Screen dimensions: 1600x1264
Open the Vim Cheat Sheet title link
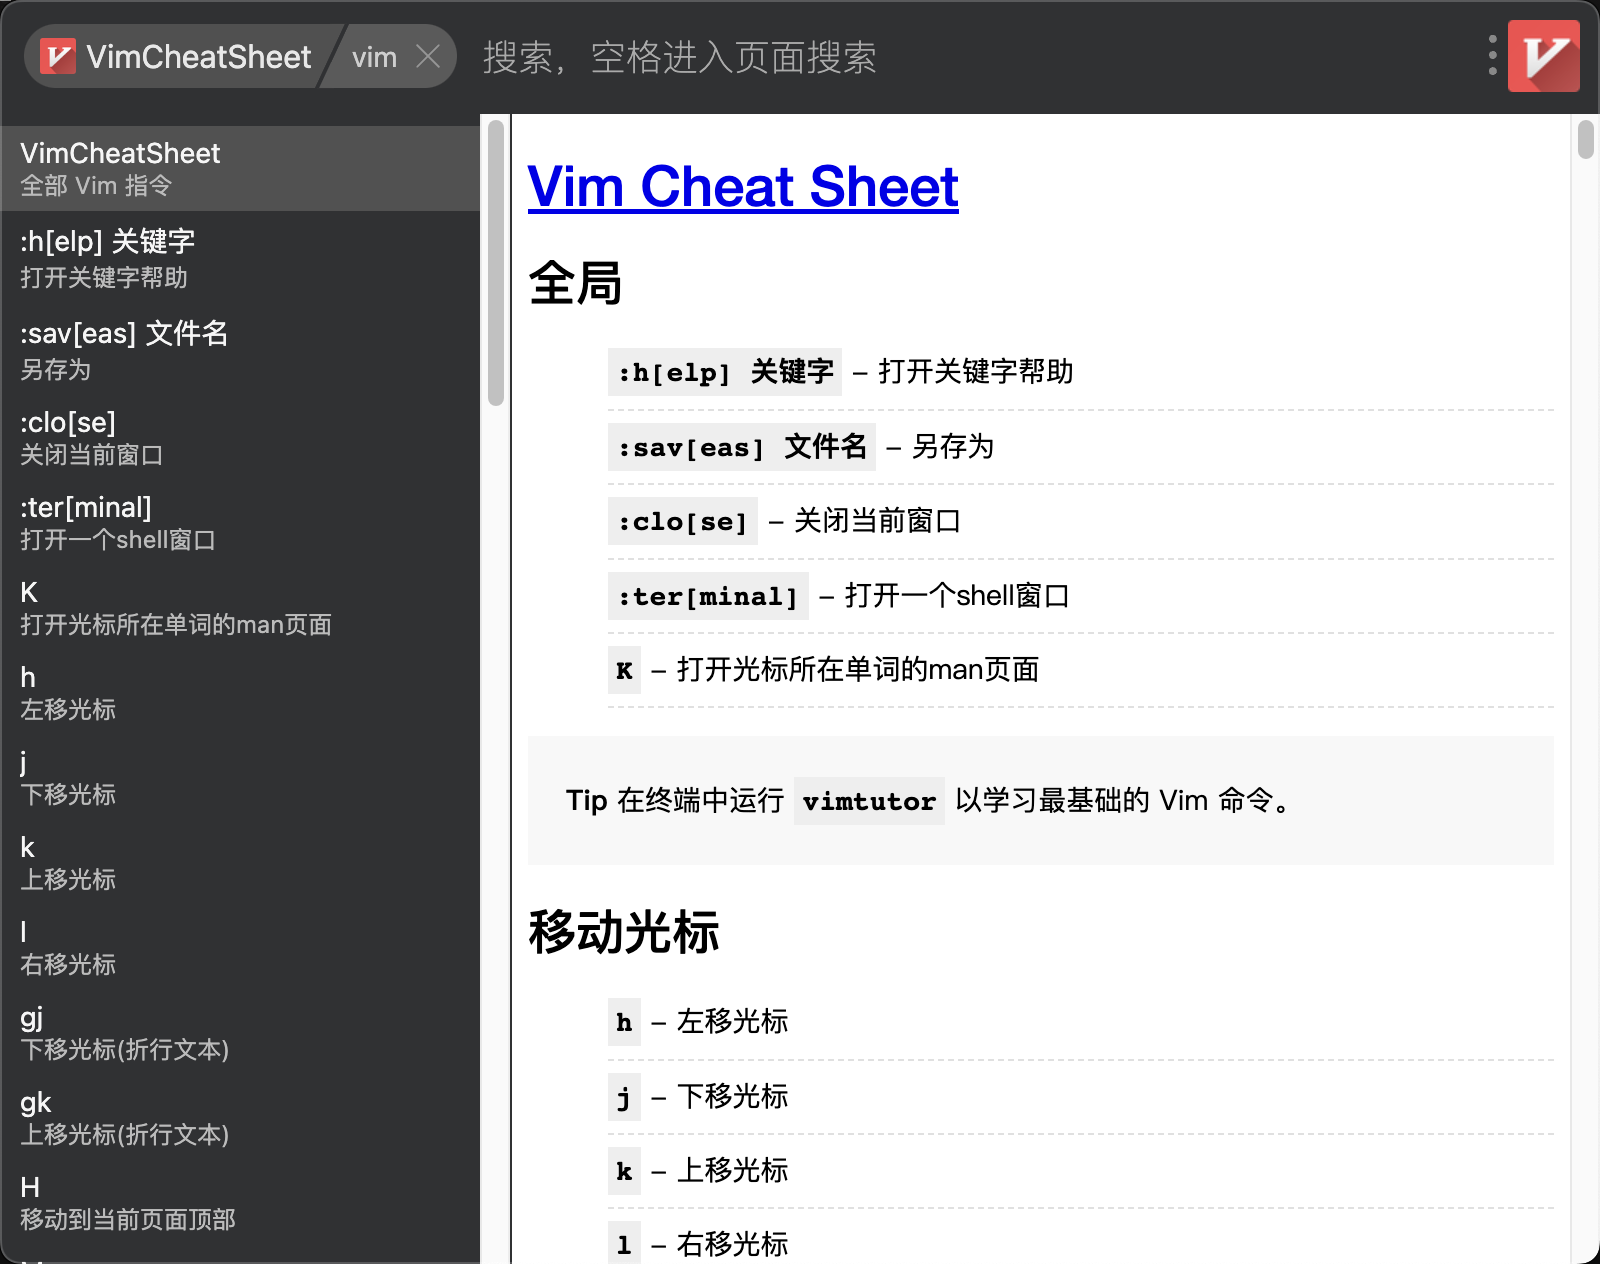743,186
